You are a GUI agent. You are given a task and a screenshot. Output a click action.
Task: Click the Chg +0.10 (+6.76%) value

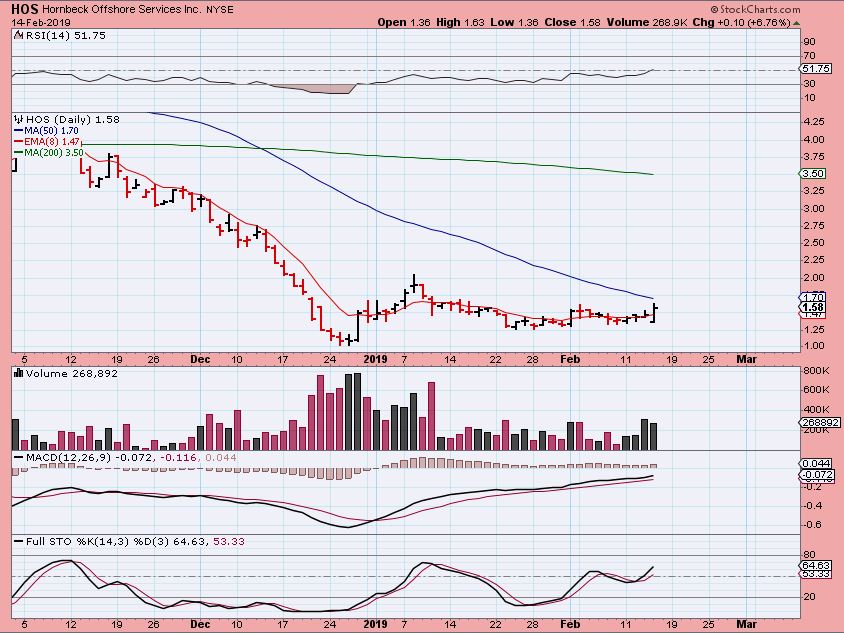(x=741, y=23)
